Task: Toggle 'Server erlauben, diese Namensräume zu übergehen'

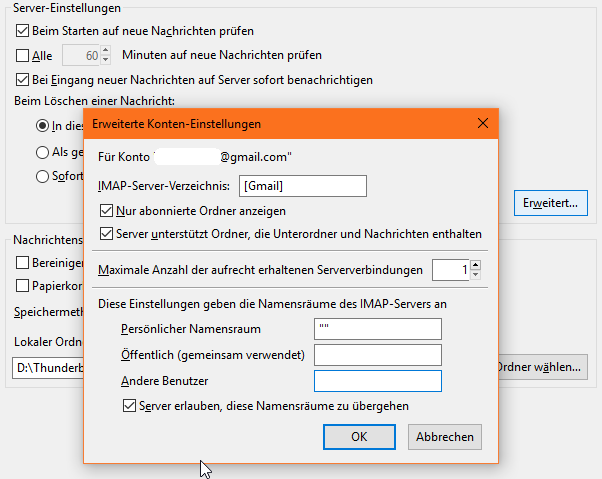Action: (x=129, y=406)
